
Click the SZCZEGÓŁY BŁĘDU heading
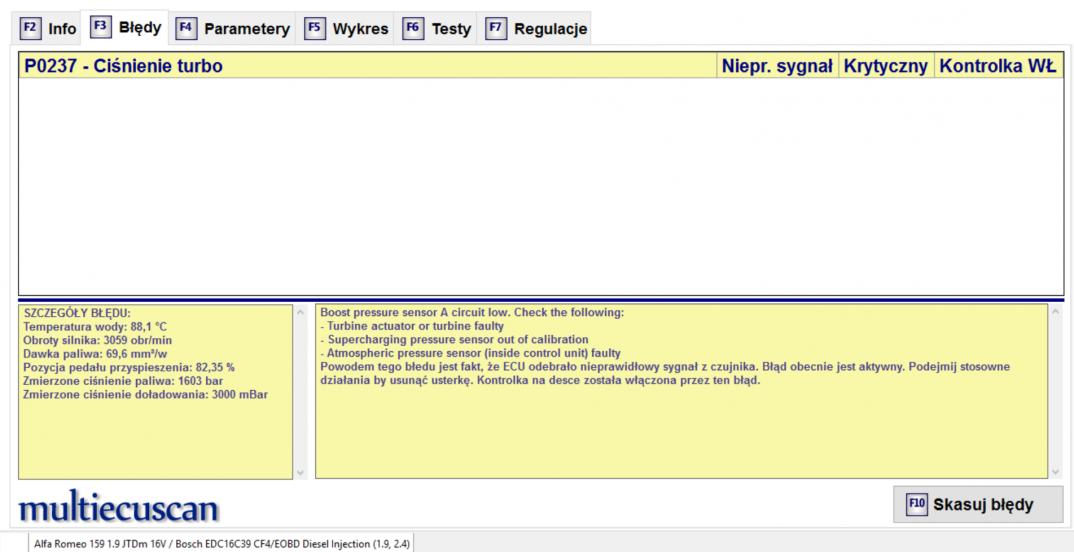point(77,314)
